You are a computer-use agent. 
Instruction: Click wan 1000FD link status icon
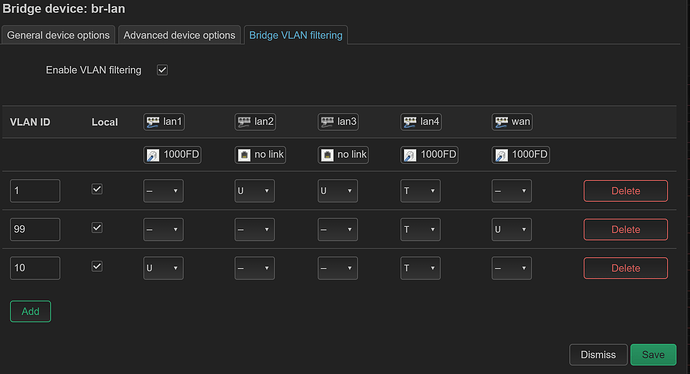(501, 155)
